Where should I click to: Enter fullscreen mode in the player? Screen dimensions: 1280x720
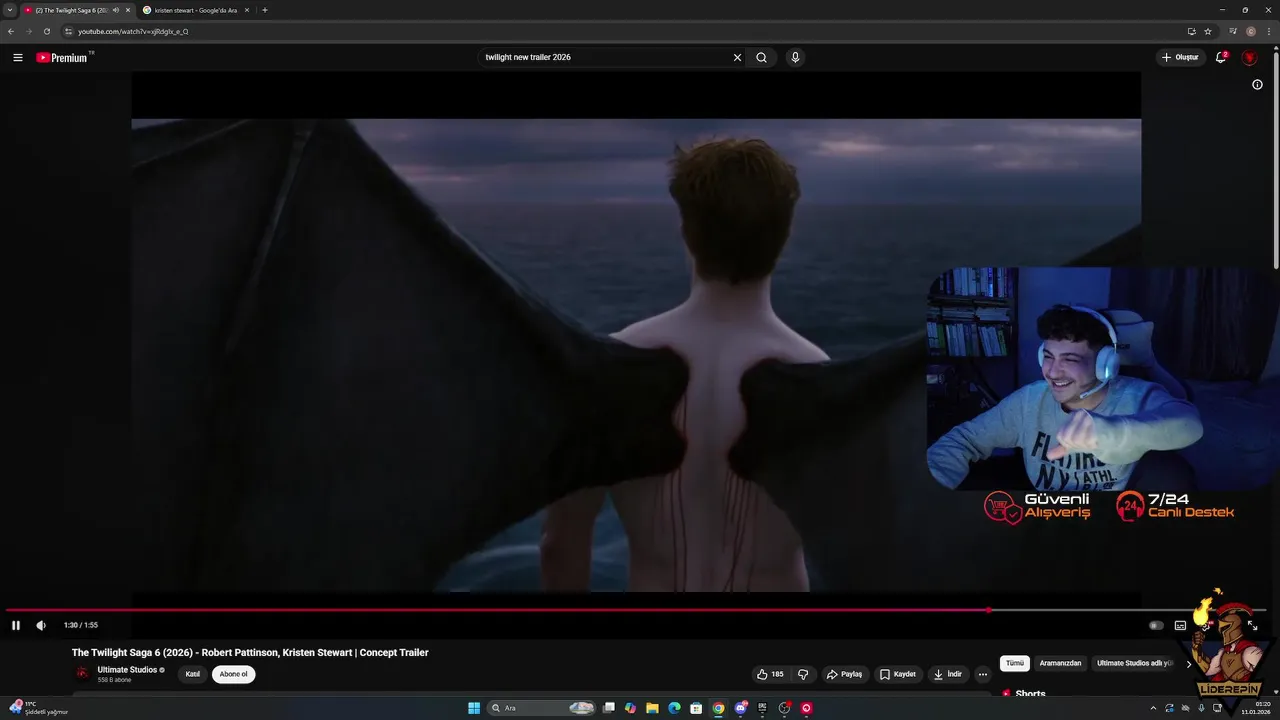(x=1252, y=625)
